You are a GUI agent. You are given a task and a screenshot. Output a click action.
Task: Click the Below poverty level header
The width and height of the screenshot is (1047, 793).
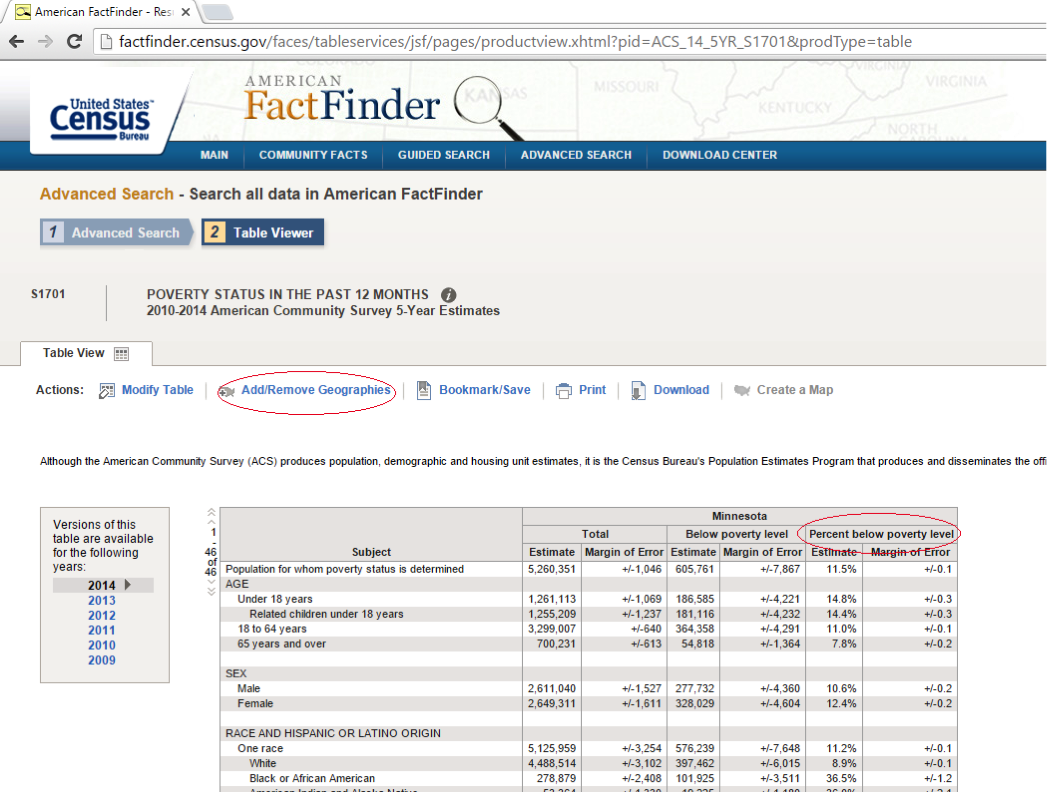(737, 534)
